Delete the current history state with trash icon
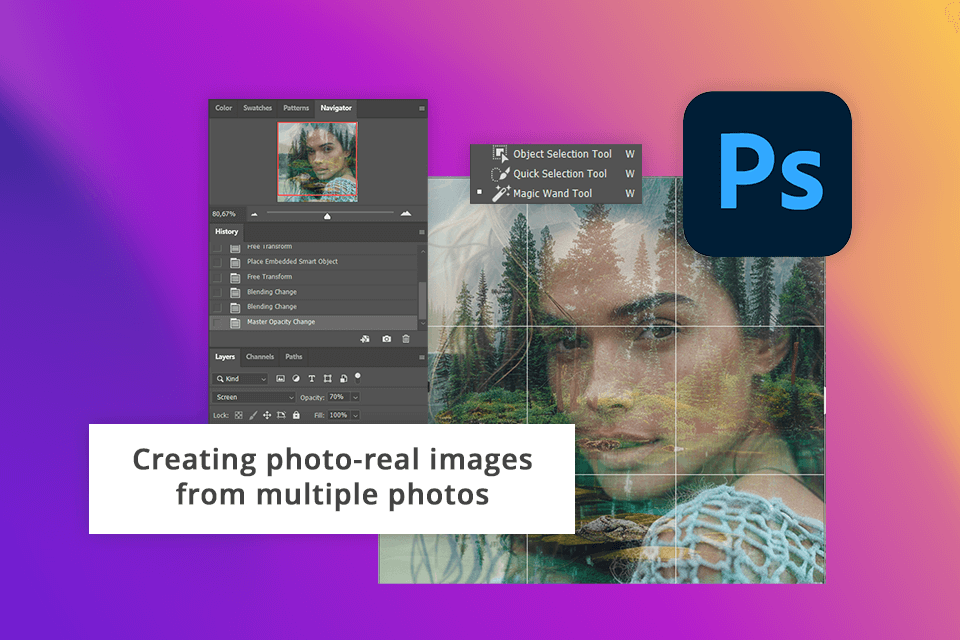The height and width of the screenshot is (640, 960). (x=406, y=339)
